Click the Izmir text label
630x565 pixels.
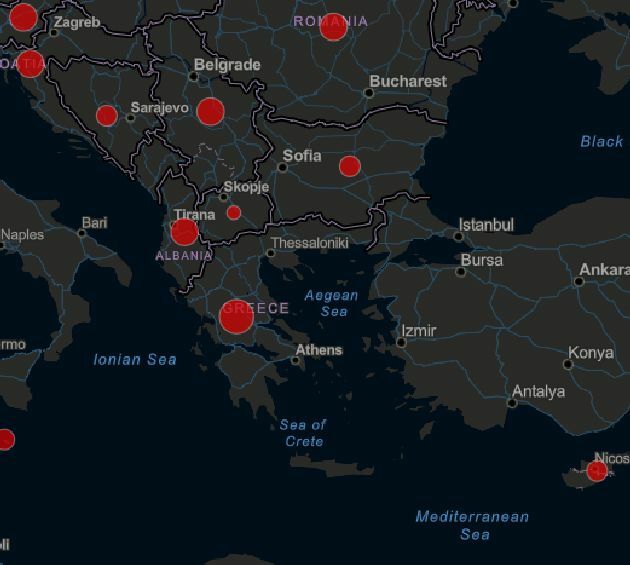[419, 331]
